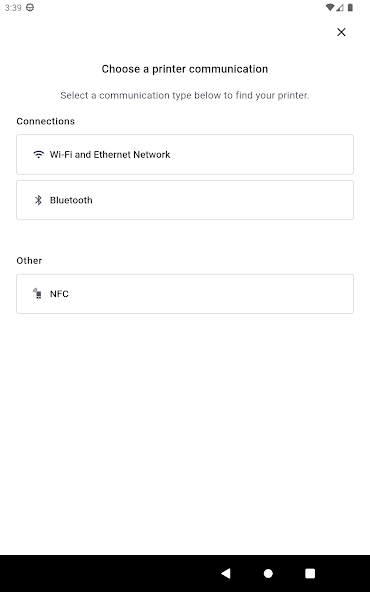This screenshot has height=592, width=370.
Task: Click the Bluetooth symbol icon
Action: pos(38,200)
